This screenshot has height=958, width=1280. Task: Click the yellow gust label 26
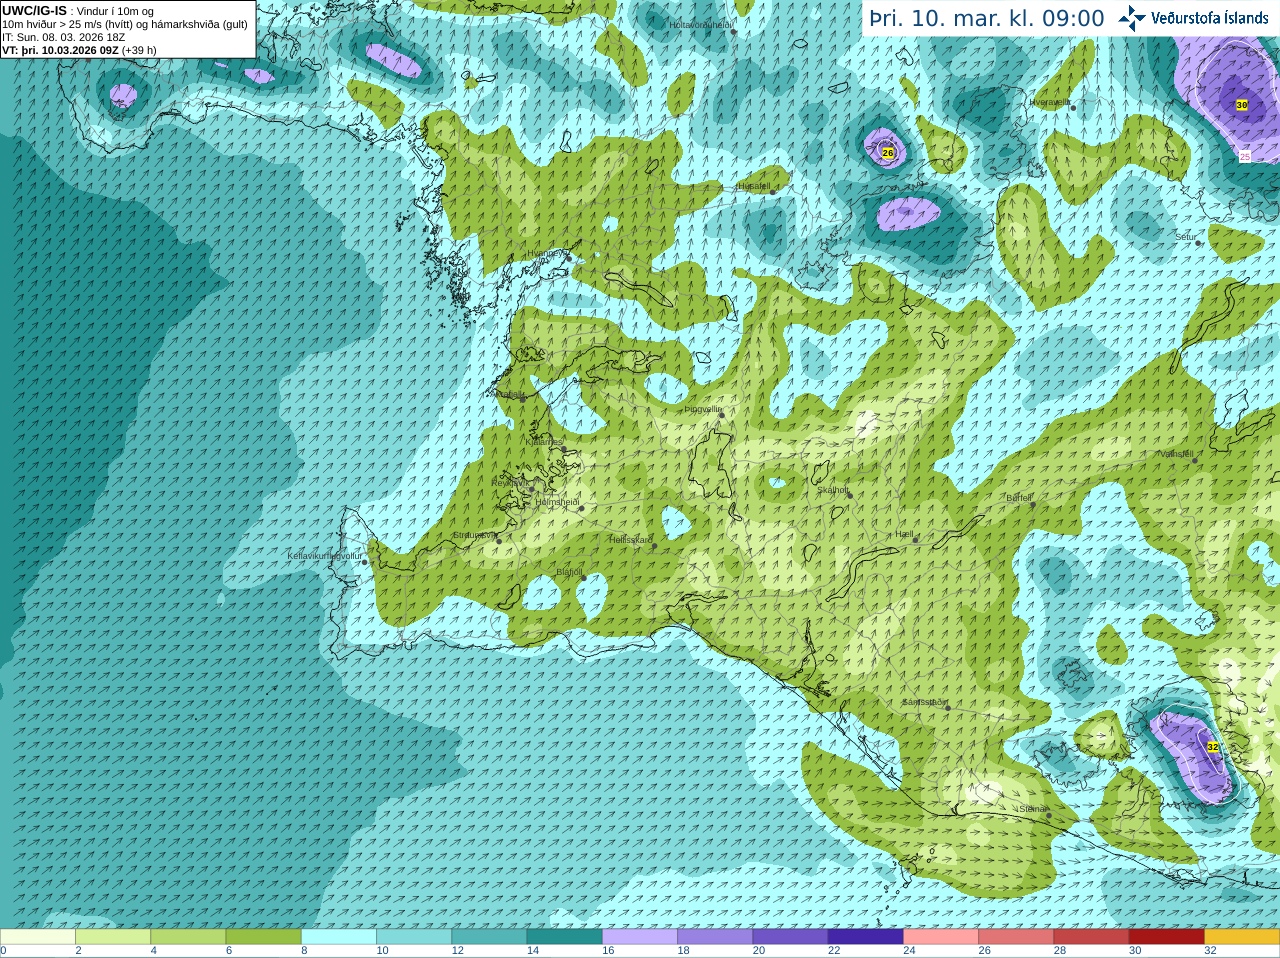click(887, 153)
